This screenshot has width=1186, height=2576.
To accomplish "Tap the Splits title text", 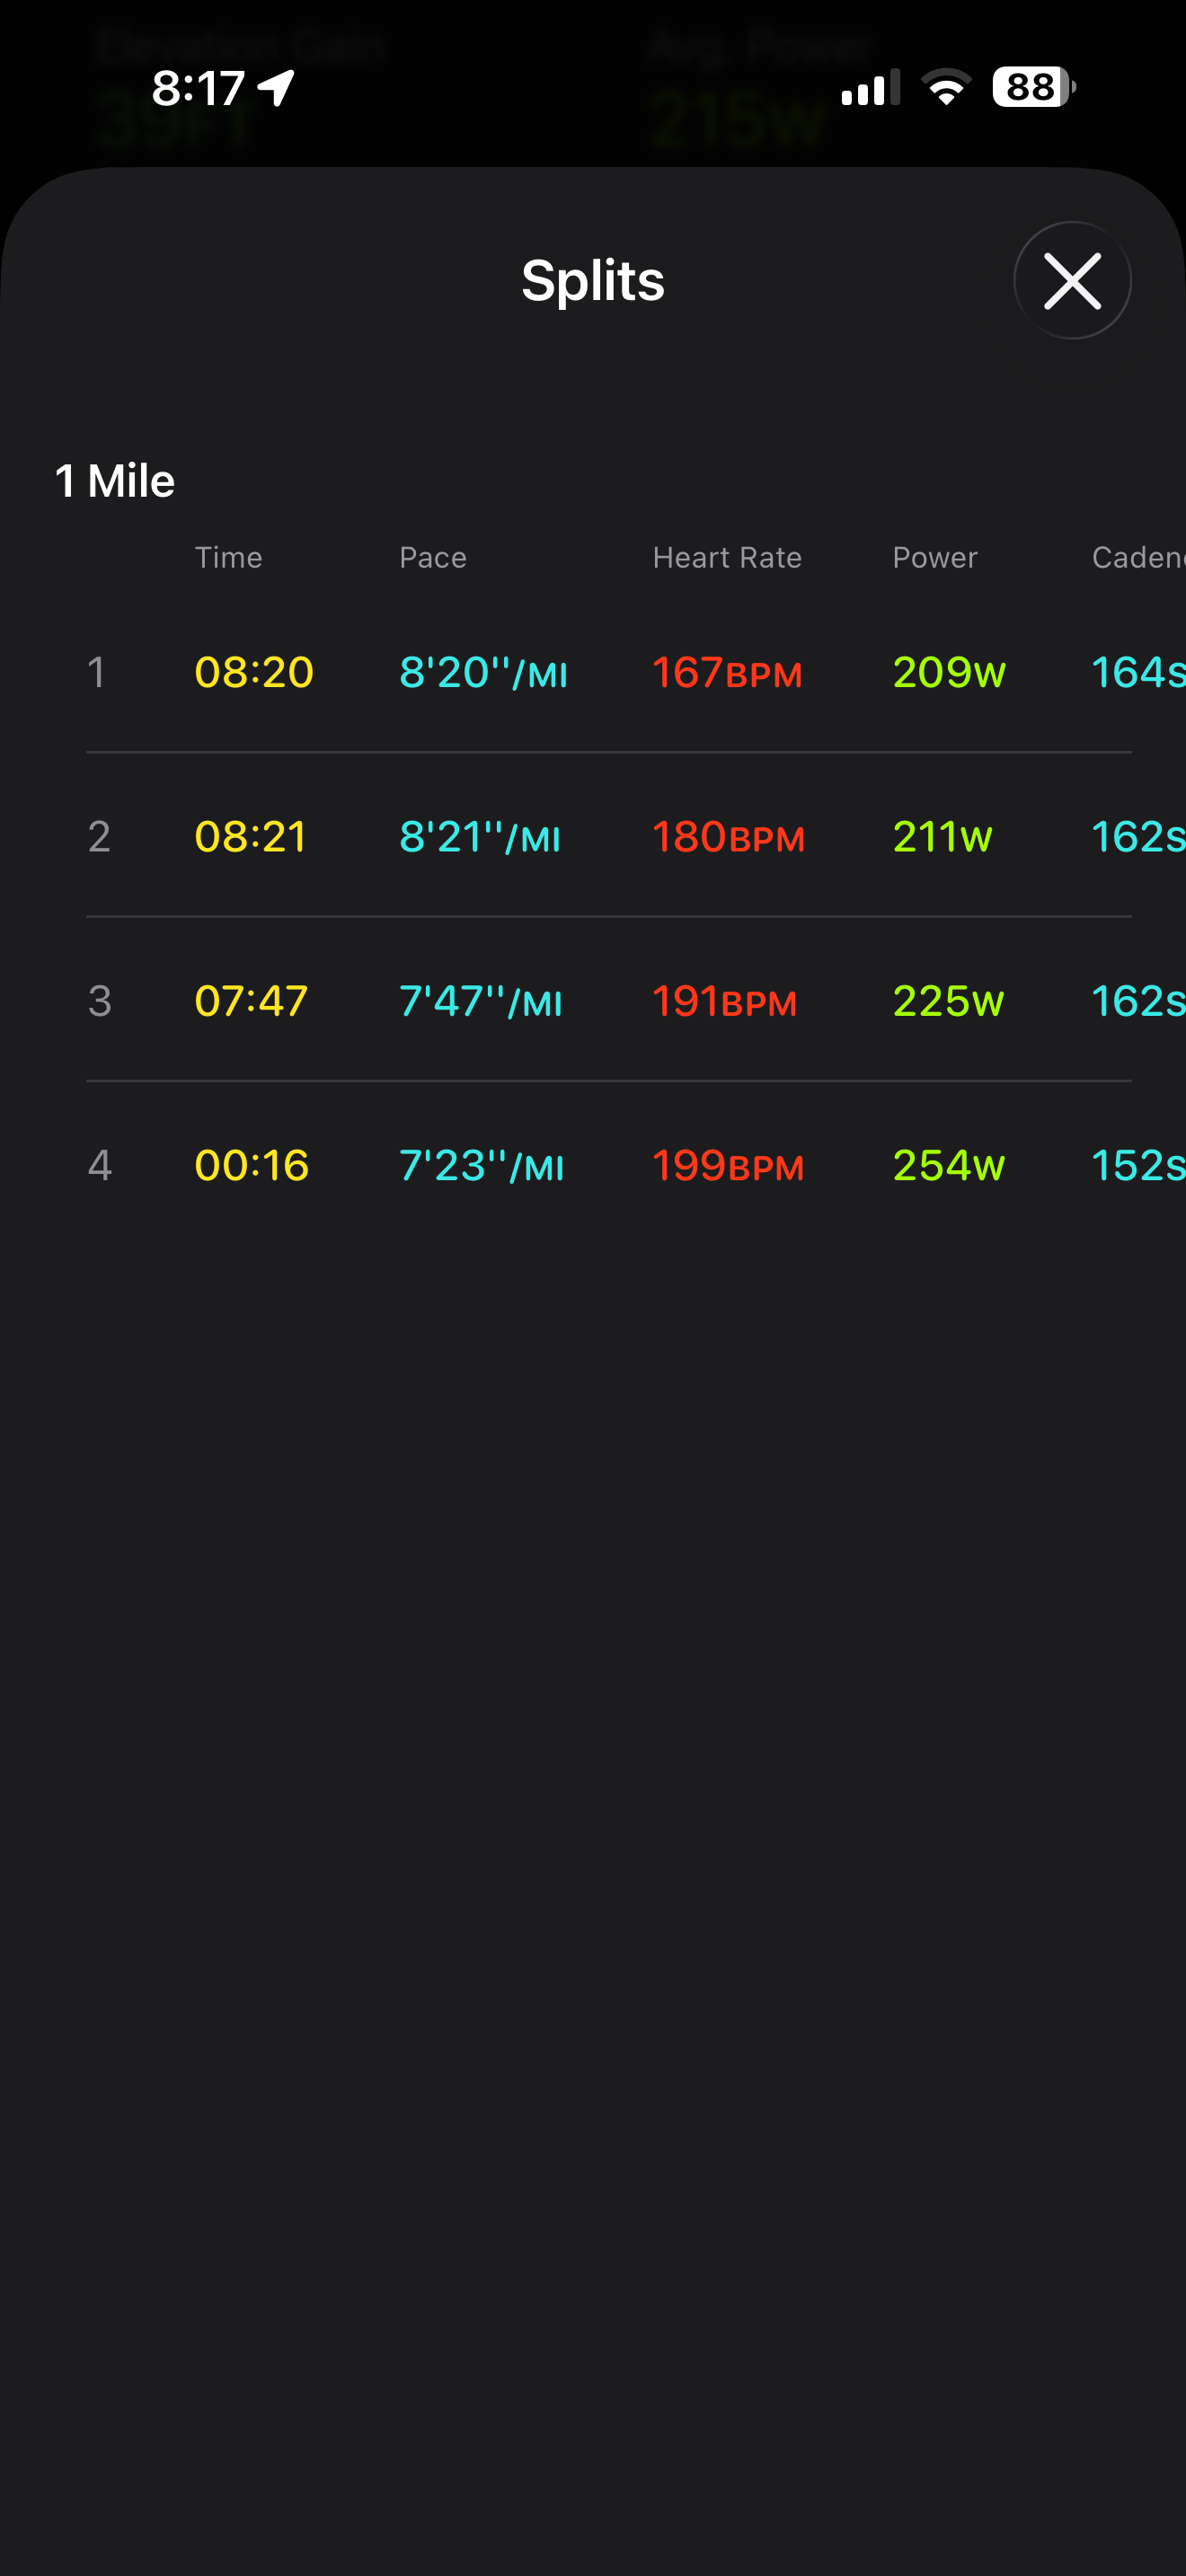I will (x=593, y=280).
